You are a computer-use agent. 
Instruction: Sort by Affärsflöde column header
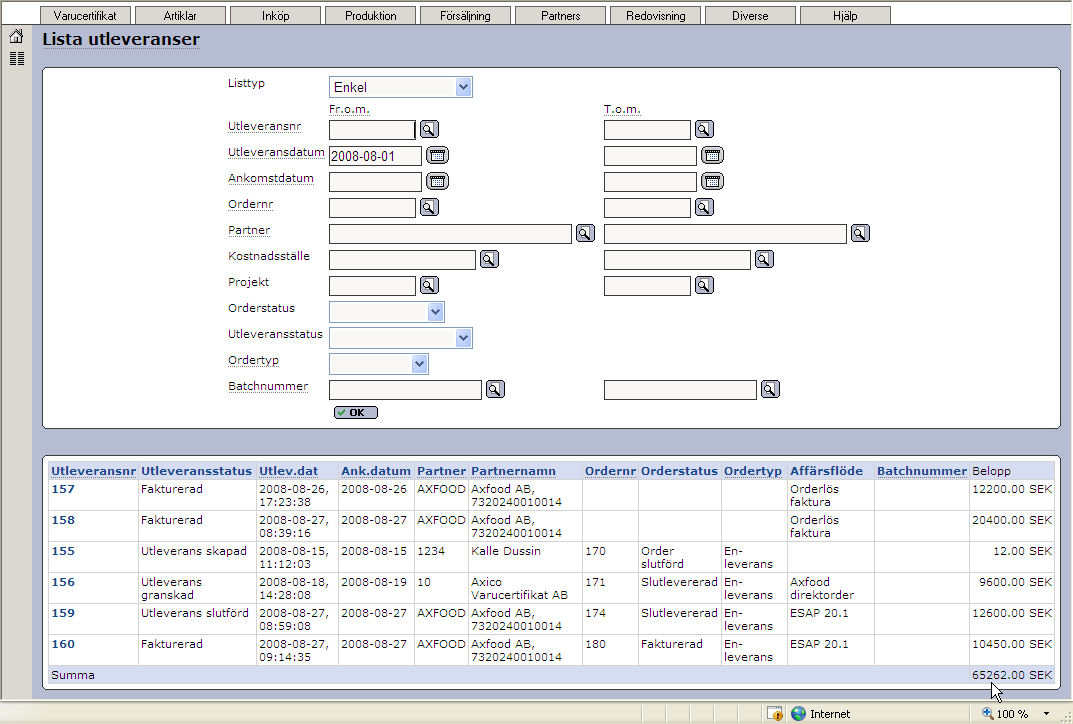(827, 471)
